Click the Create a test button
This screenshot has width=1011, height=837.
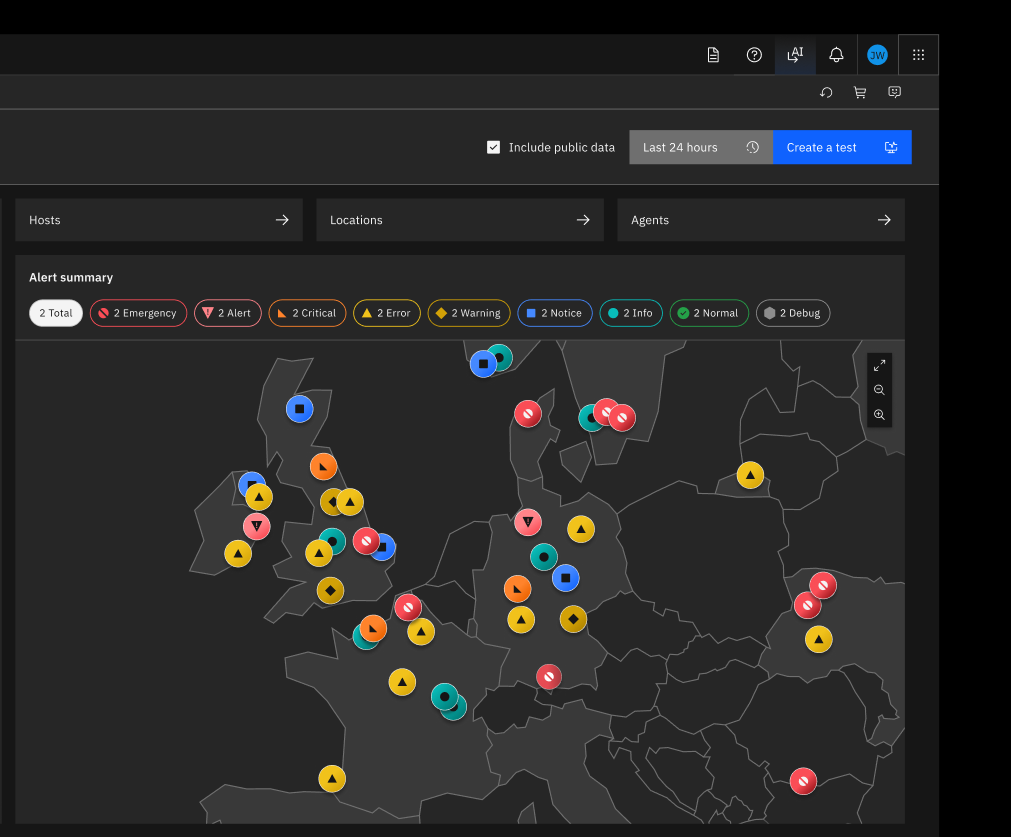(x=842, y=147)
